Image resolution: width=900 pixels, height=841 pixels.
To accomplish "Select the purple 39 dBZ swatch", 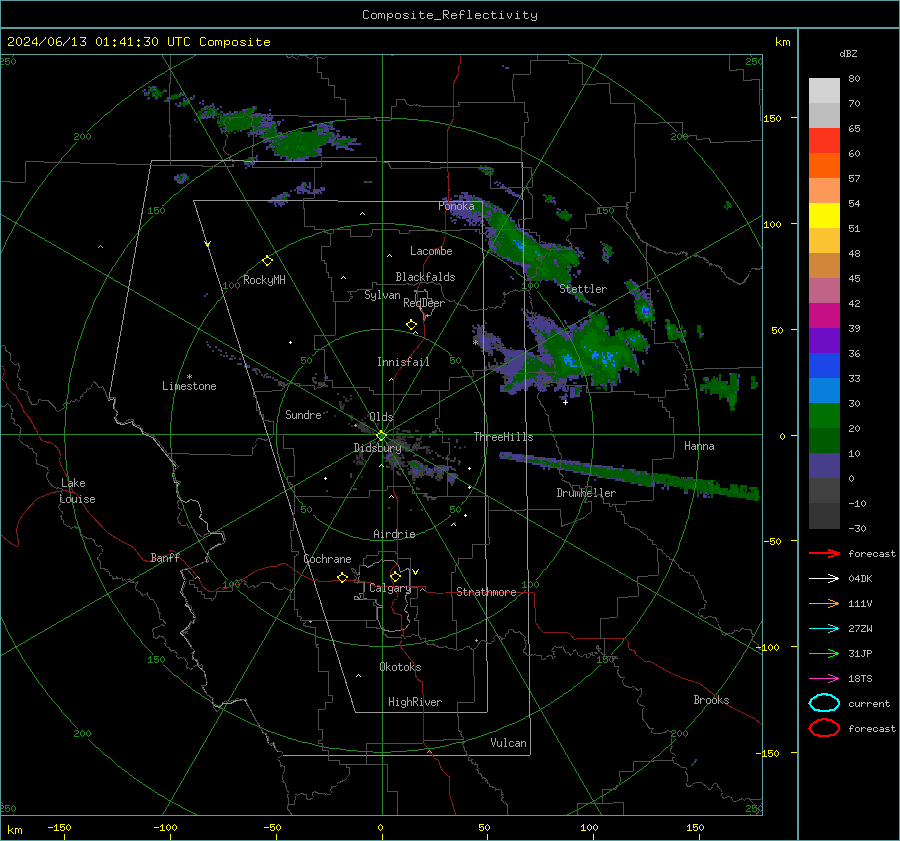I will click(824, 340).
